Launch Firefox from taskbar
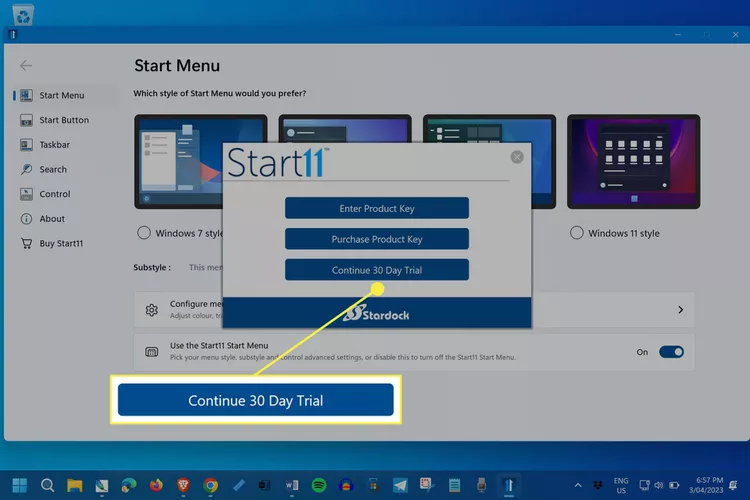The image size is (750, 500). [x=156, y=486]
